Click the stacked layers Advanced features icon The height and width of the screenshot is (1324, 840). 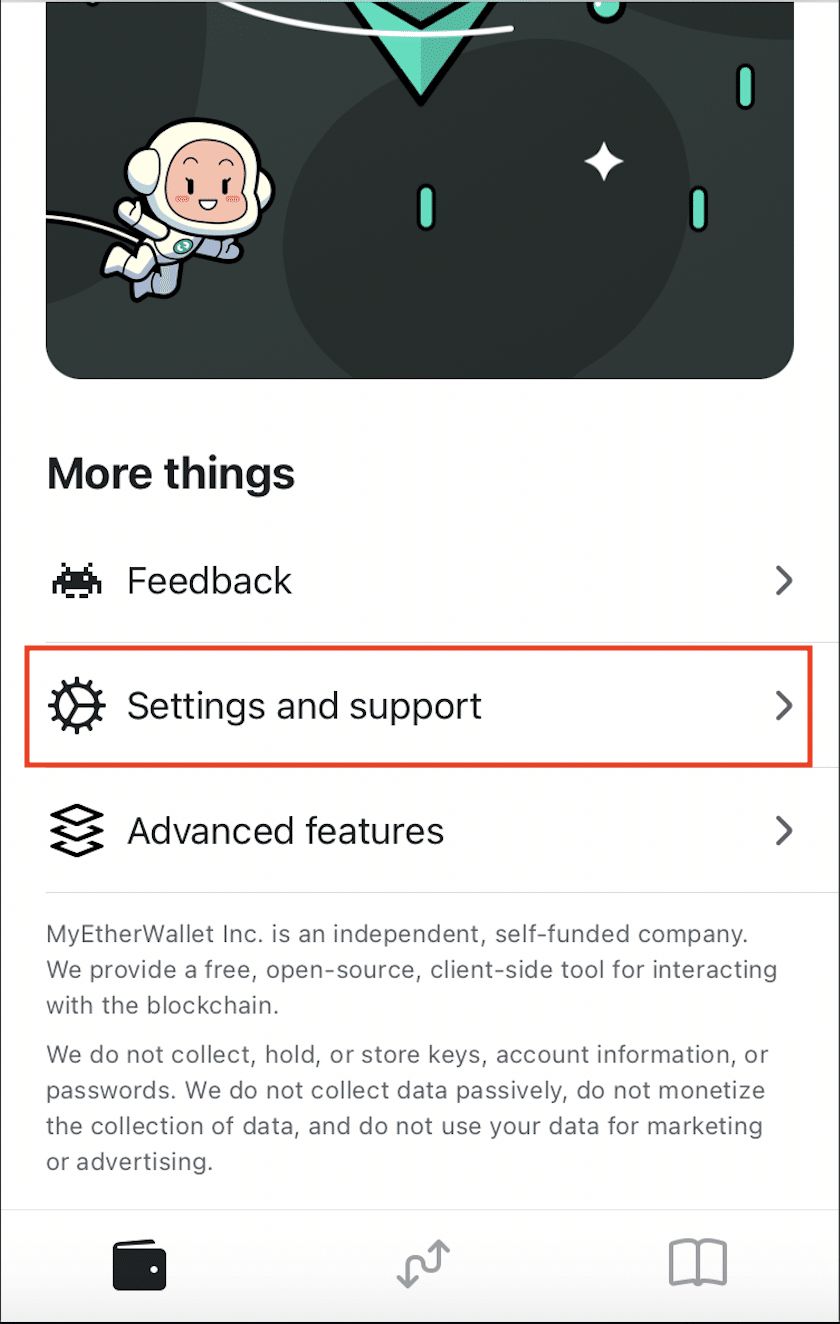pyautogui.click(x=76, y=831)
